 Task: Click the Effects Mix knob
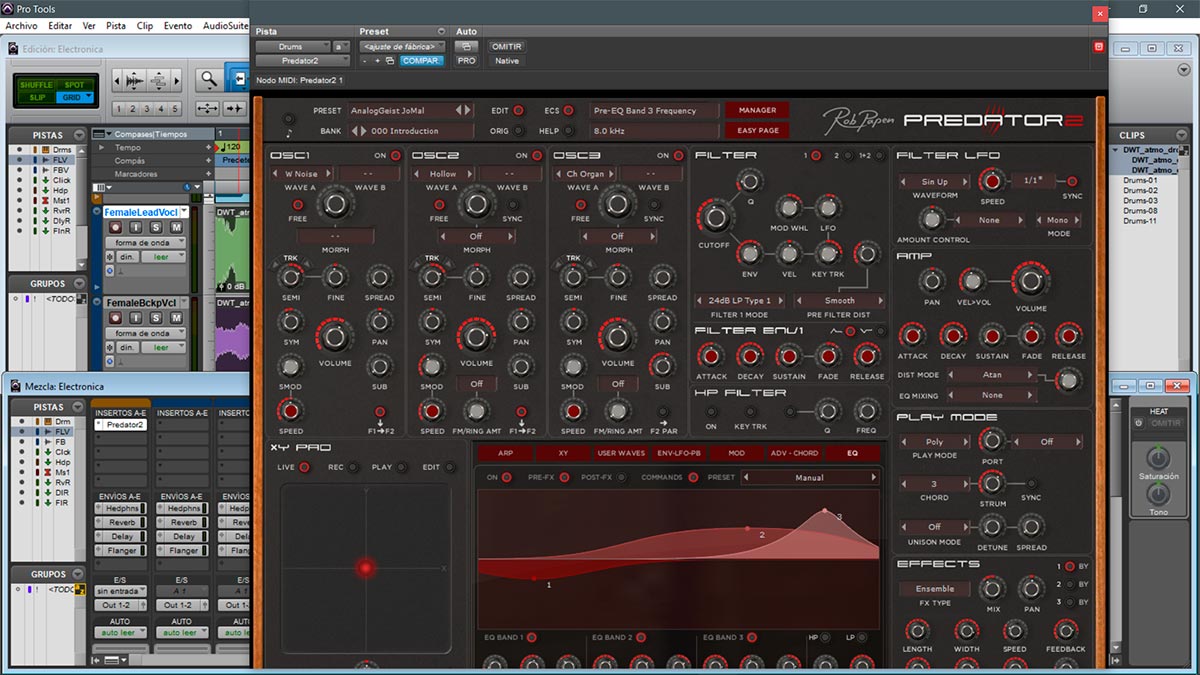[991, 588]
